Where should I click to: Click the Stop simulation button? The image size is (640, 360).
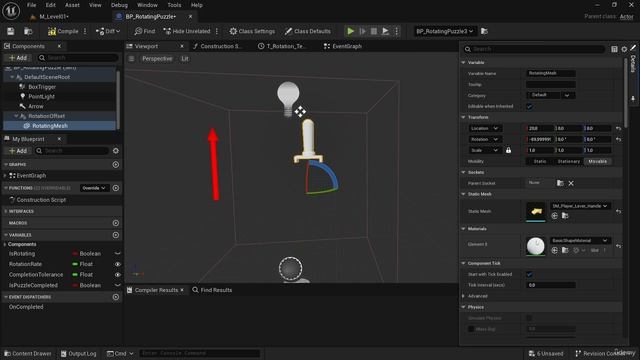[x=373, y=31]
